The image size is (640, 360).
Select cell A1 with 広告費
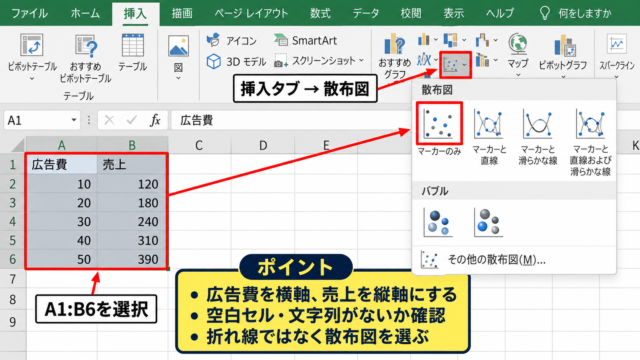pyautogui.click(x=62, y=164)
